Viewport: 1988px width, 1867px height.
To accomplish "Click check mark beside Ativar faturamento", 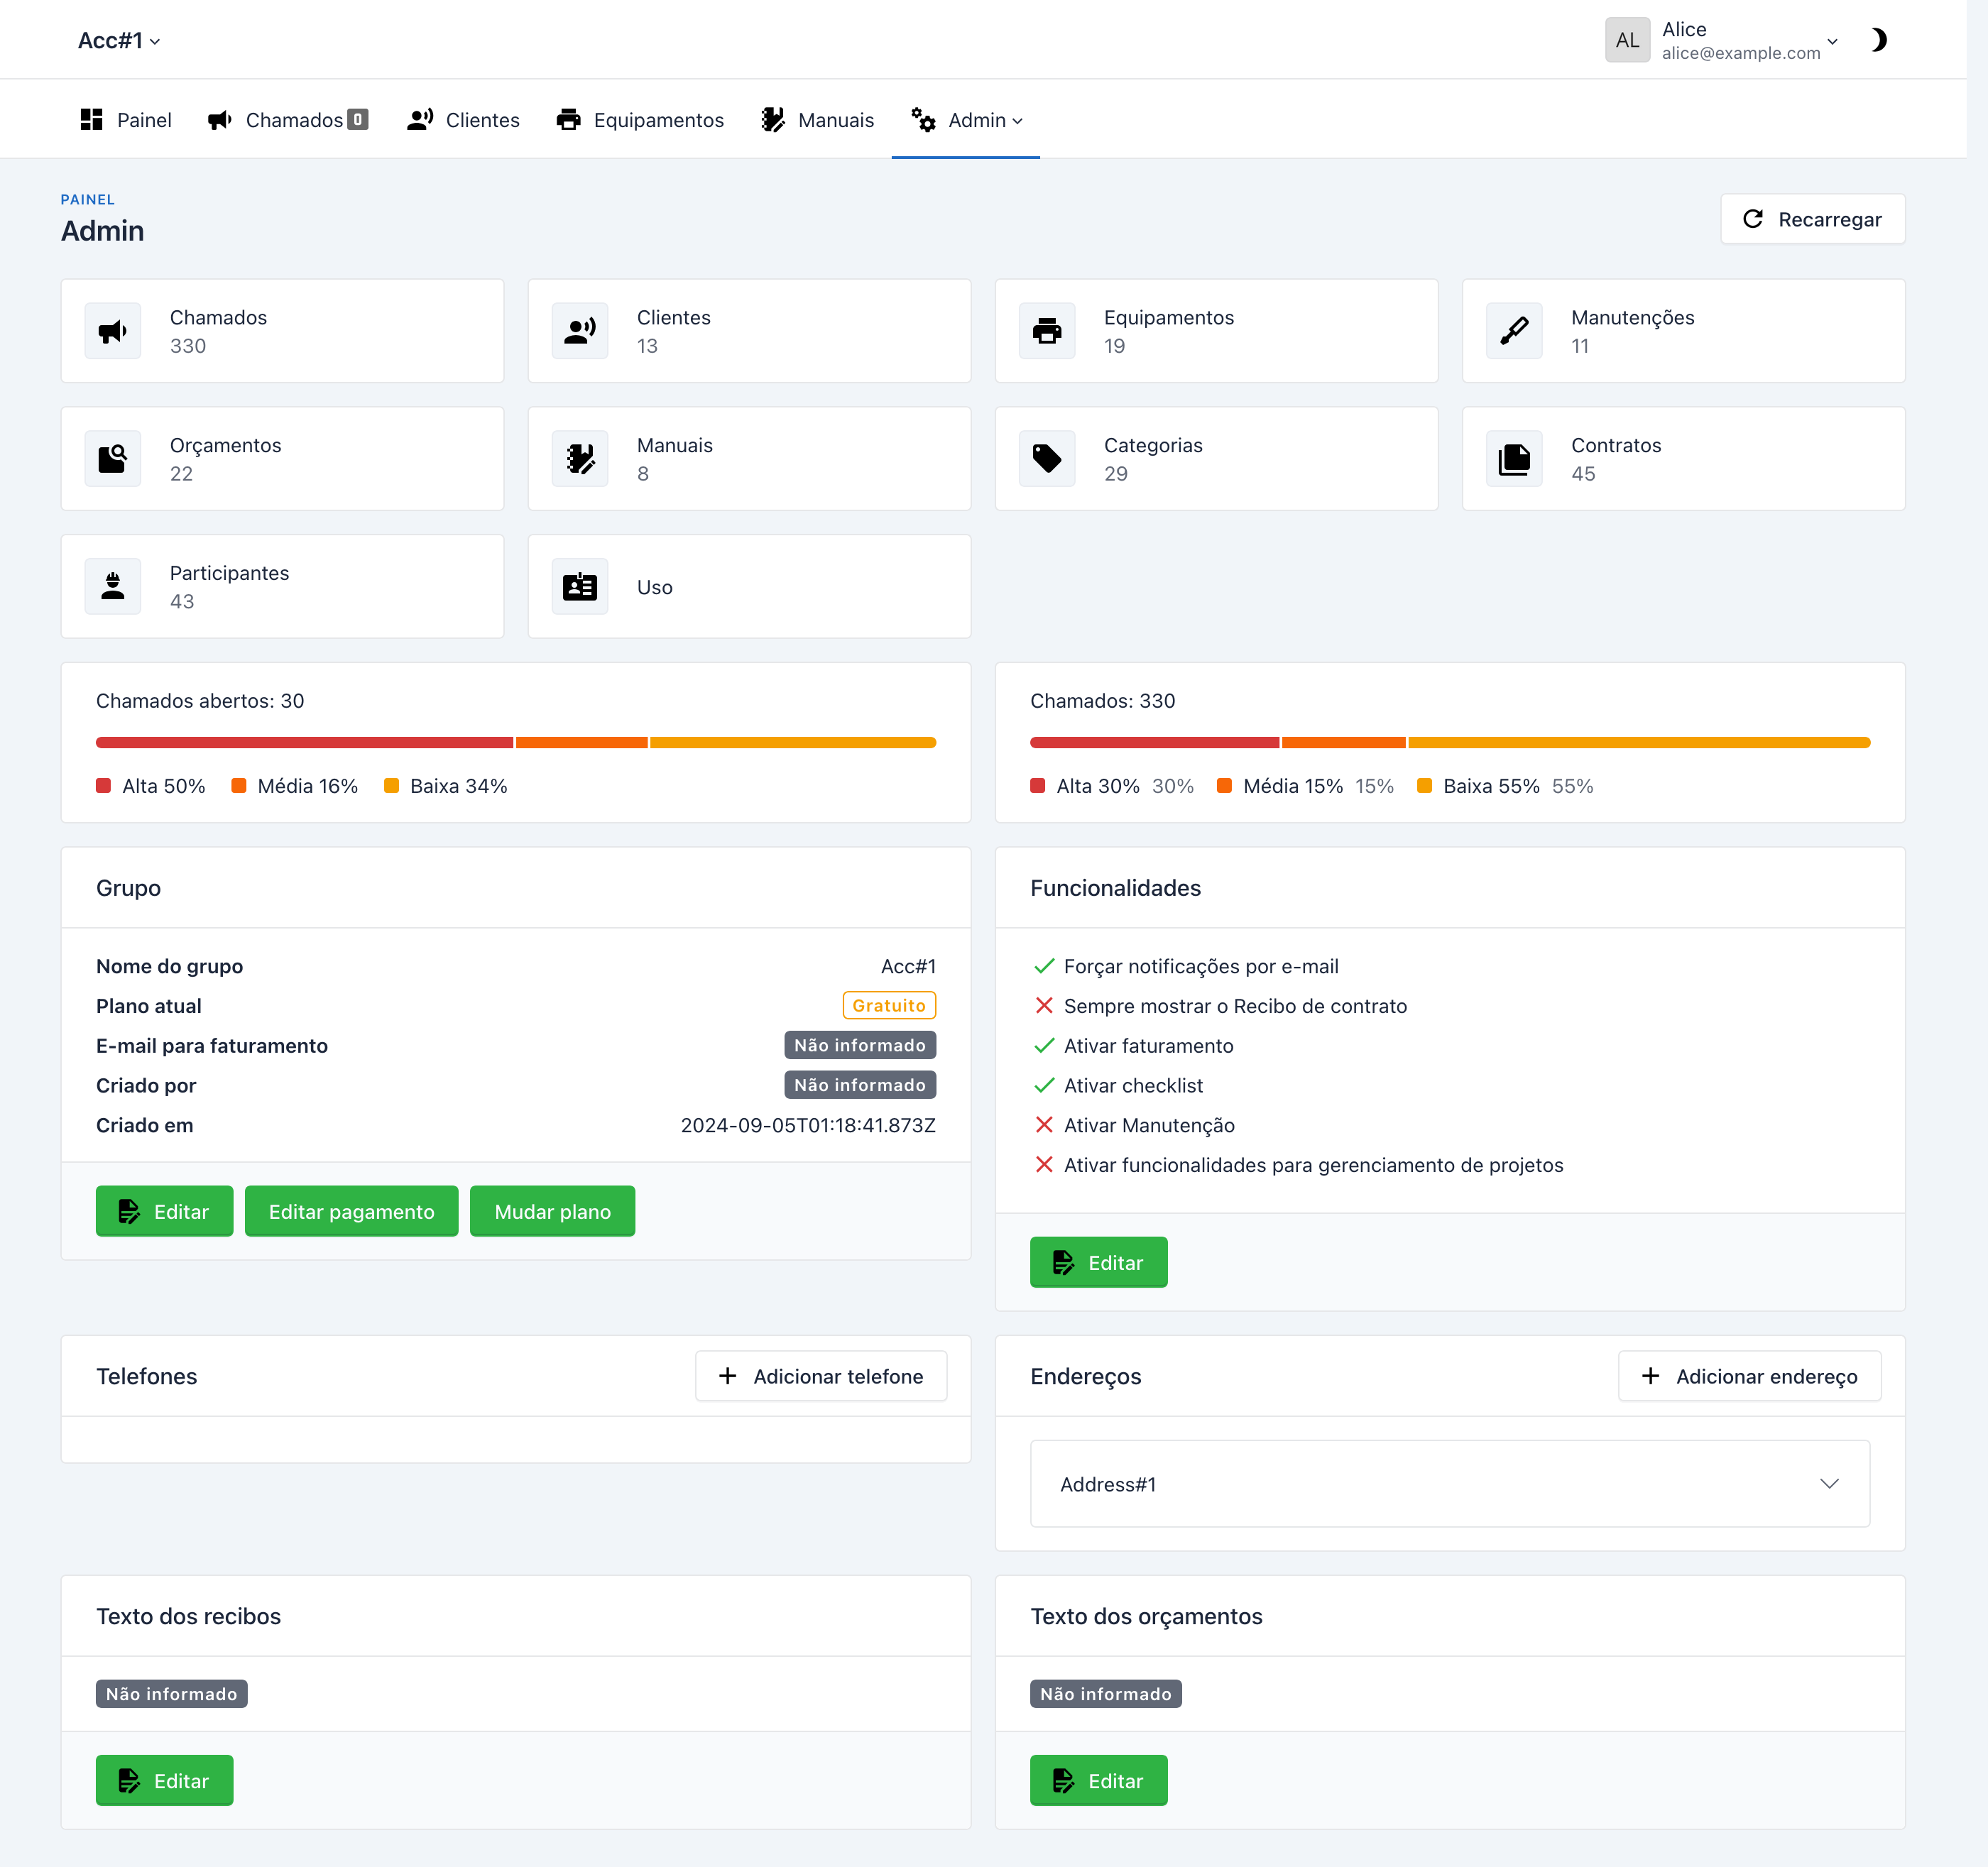I will (1044, 1046).
